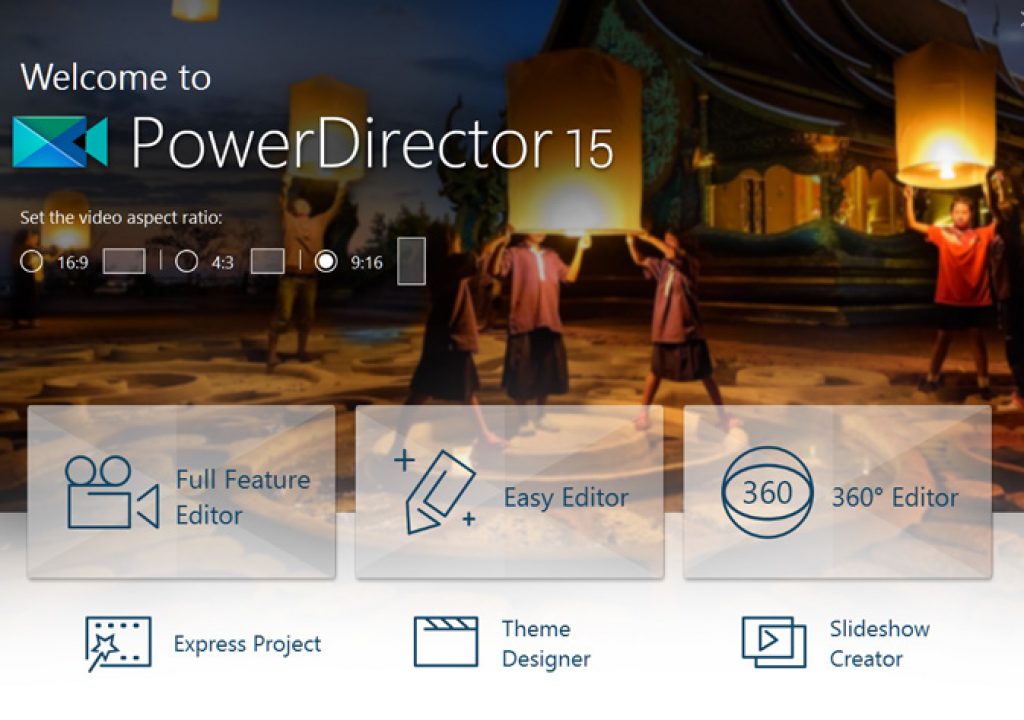The width and height of the screenshot is (1024, 720).
Task: Click the magic wand filmstrip Express Project icon
Action: coord(118,644)
